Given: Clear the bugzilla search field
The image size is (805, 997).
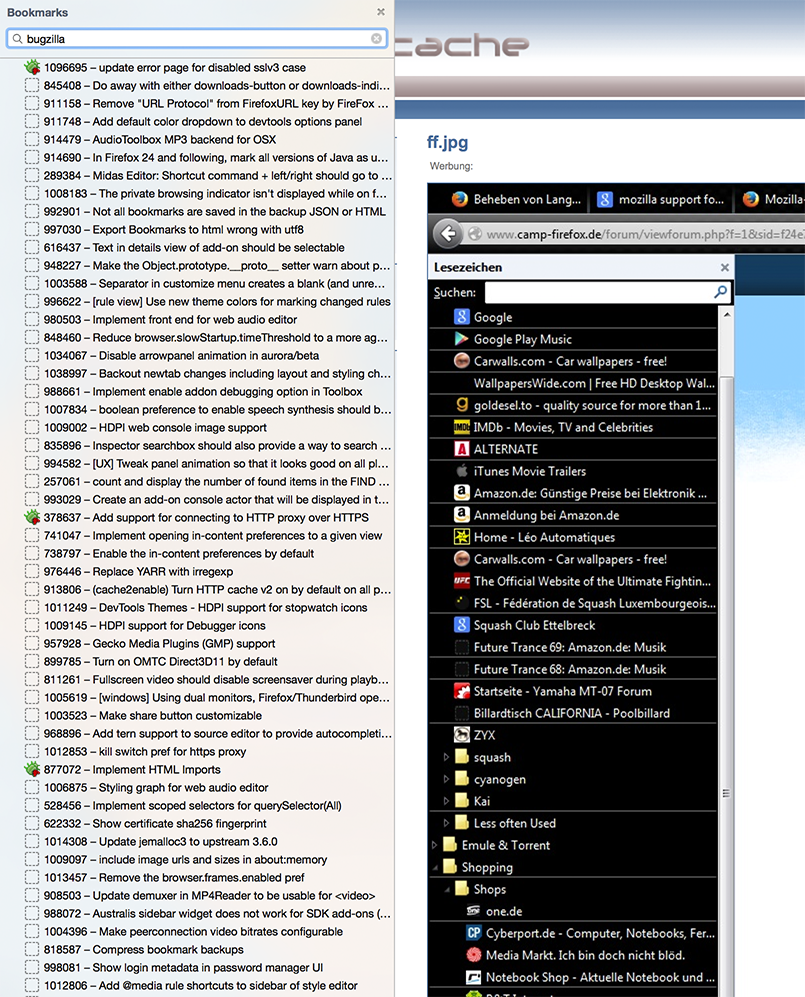Looking at the screenshot, I should (x=376, y=39).
